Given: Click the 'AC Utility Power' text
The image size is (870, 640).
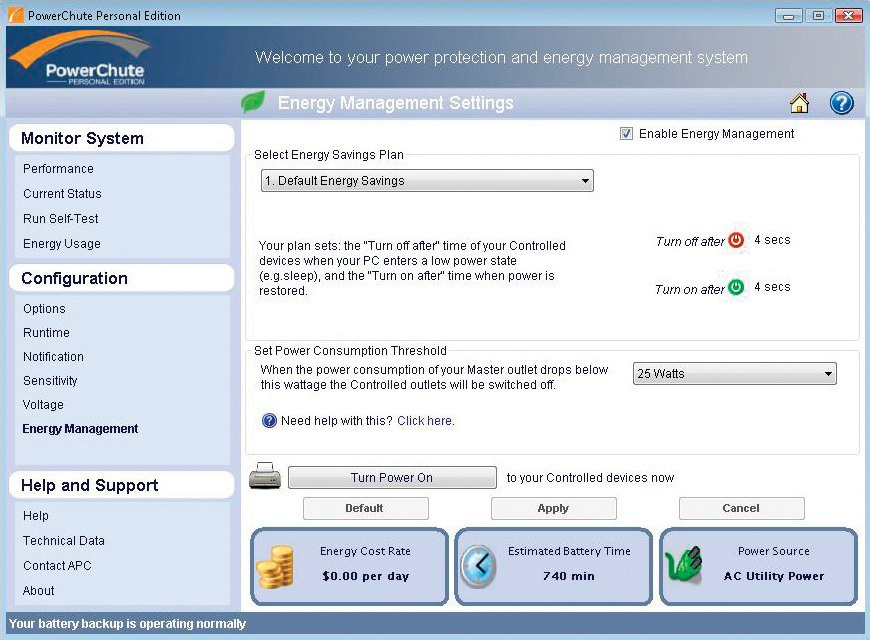Looking at the screenshot, I should (x=773, y=576).
